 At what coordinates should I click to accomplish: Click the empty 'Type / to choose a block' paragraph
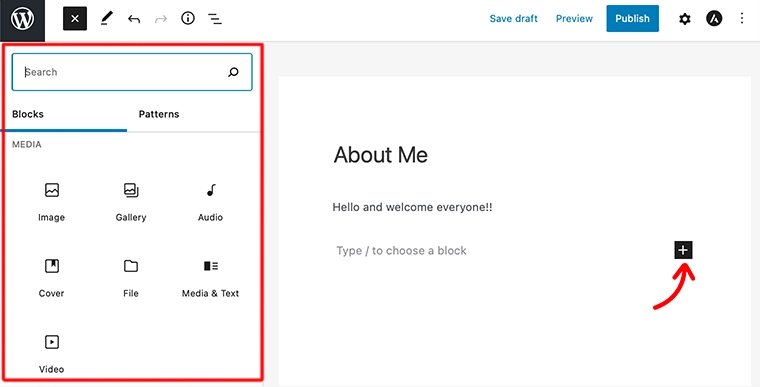tap(401, 251)
